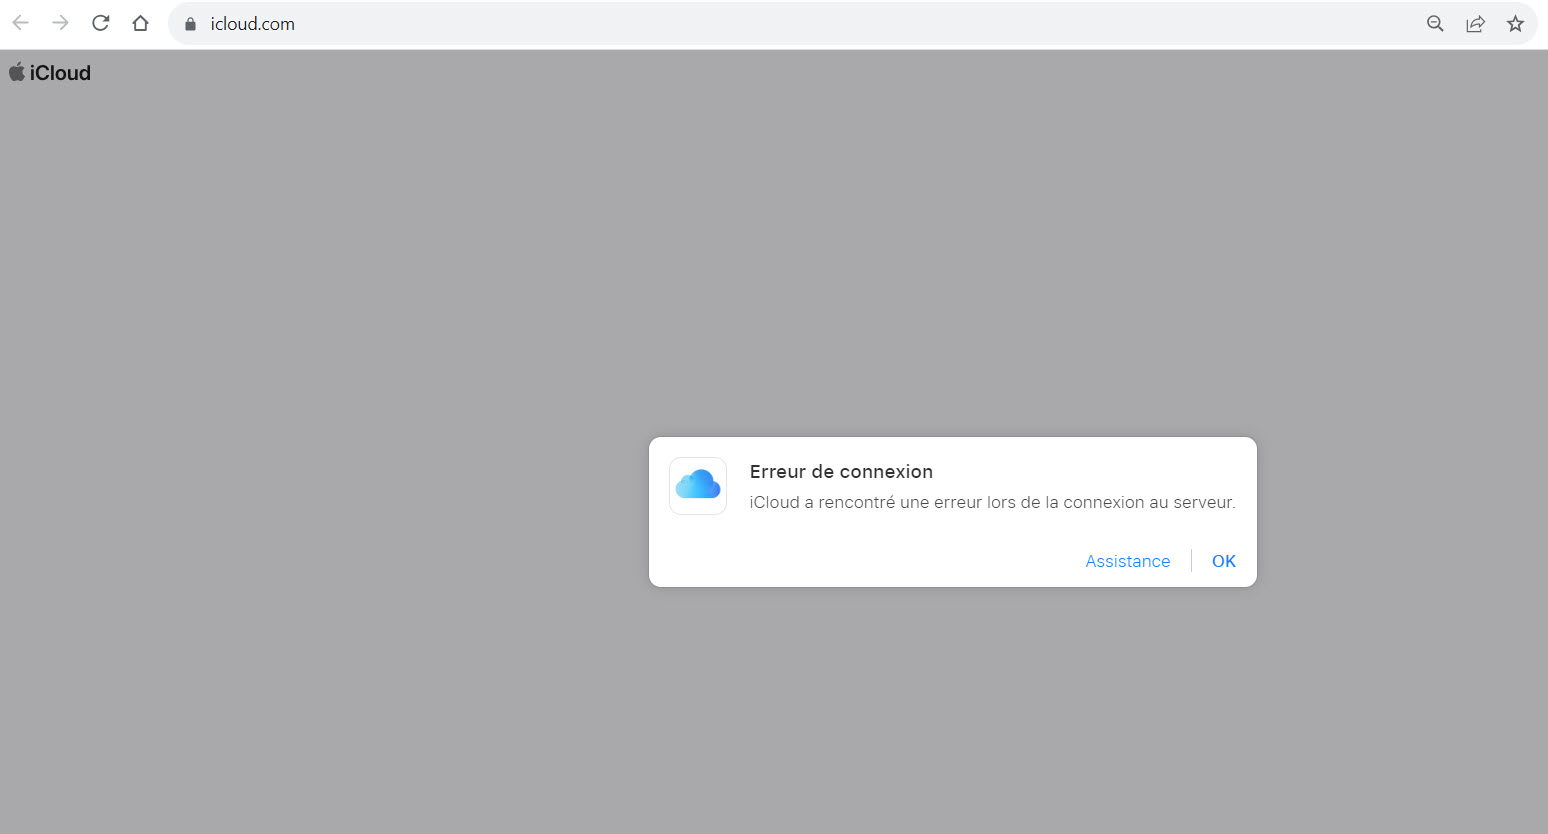Click the 'iCloud a rencontré une erreur' message
Viewport: 1548px width, 834px height.
click(x=993, y=502)
